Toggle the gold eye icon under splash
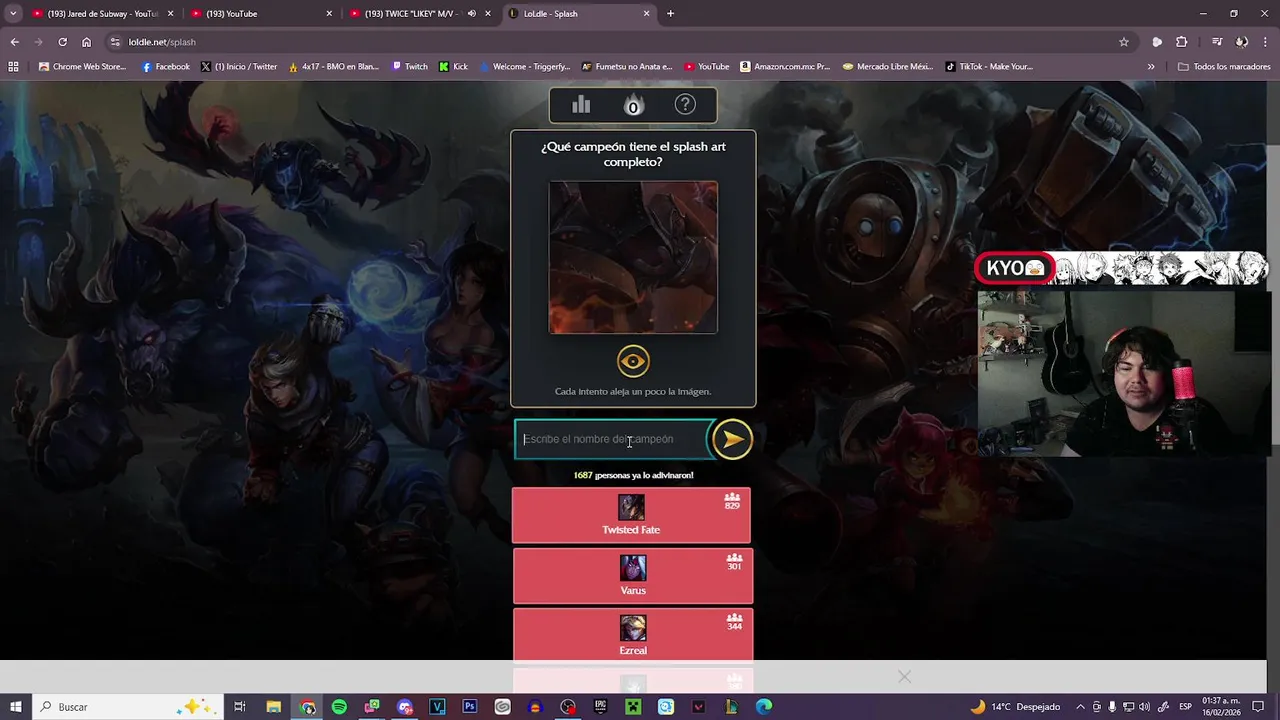The image size is (1280, 720). [633, 361]
